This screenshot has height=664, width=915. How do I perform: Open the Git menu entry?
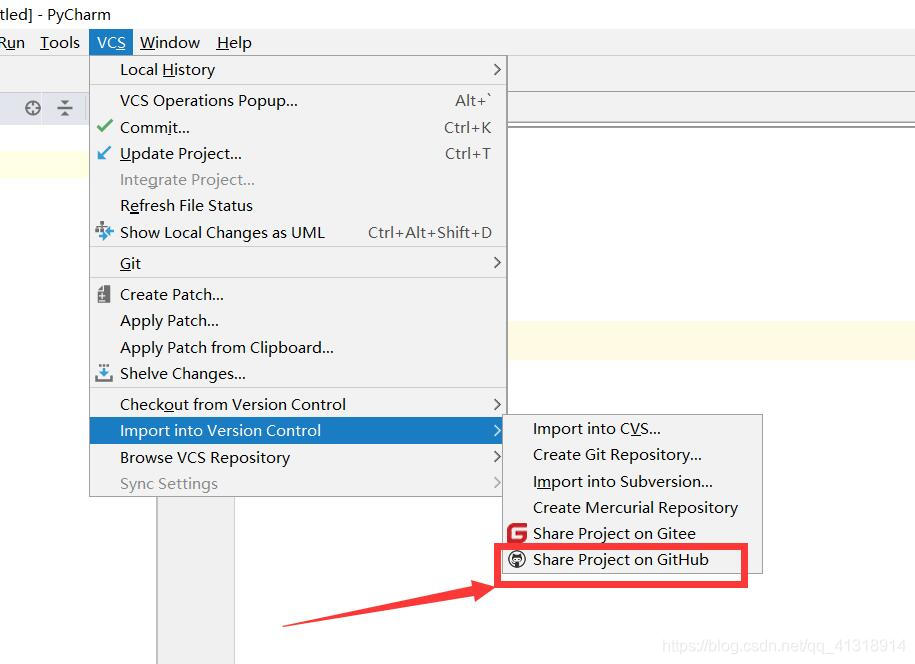pyautogui.click(x=298, y=263)
